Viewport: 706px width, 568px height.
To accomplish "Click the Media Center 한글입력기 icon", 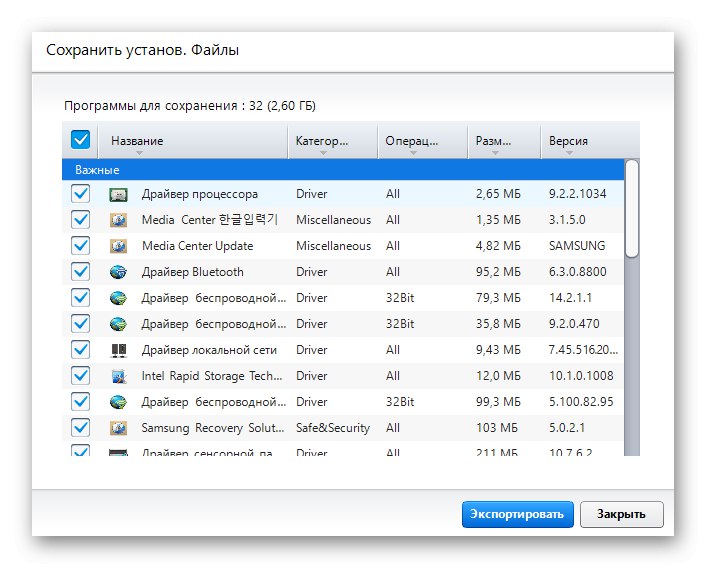I will point(118,220).
